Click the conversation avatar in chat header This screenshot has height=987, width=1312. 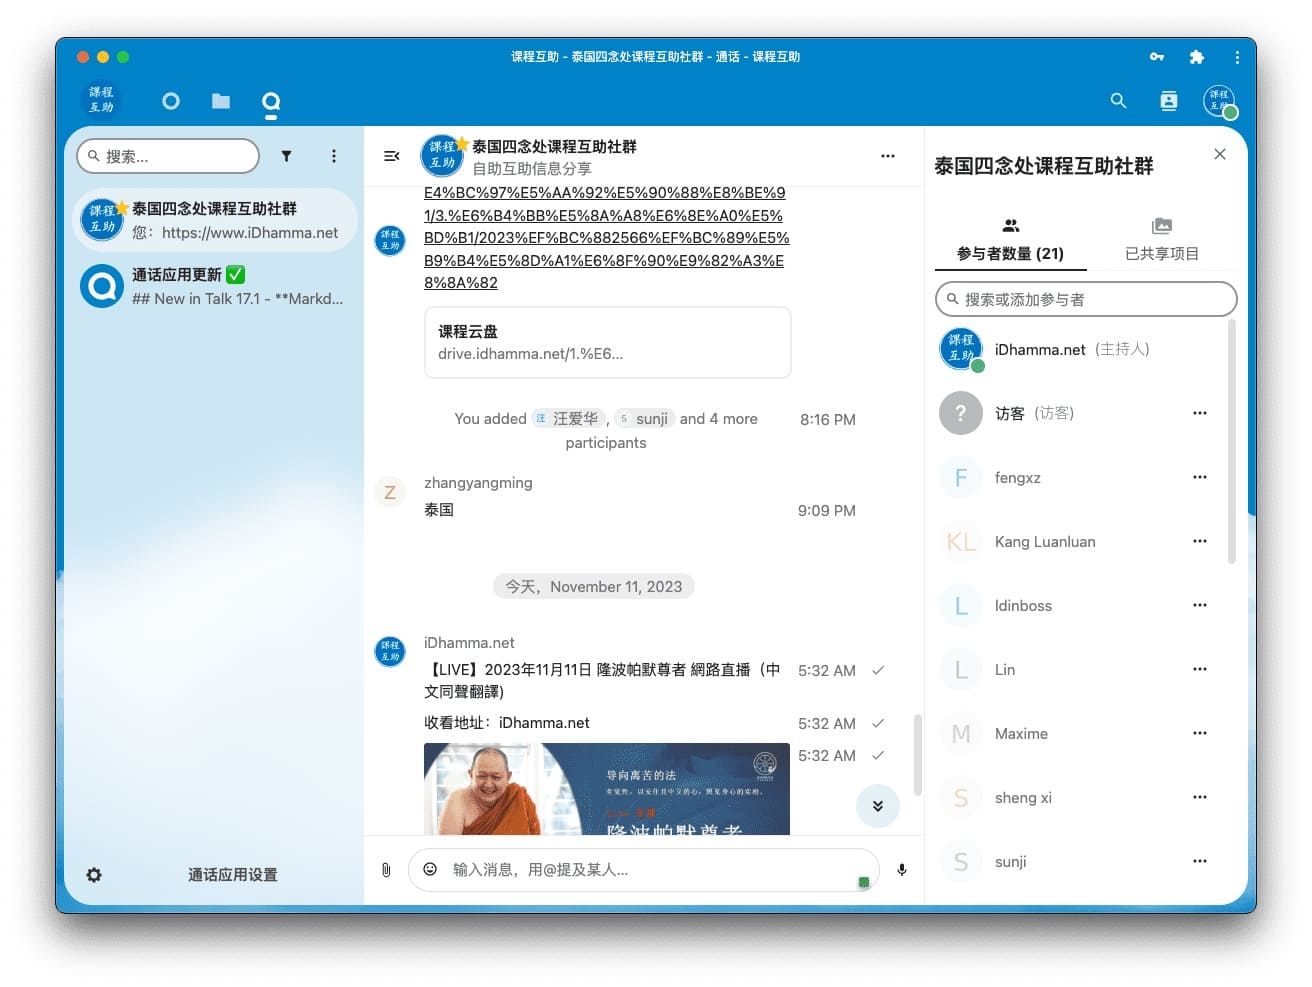442,156
